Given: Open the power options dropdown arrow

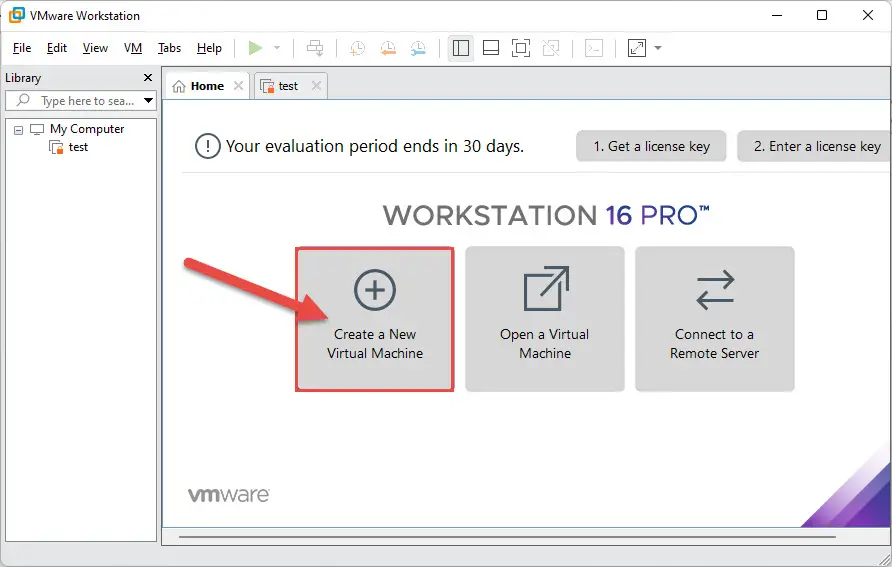Looking at the screenshot, I should pos(277,48).
